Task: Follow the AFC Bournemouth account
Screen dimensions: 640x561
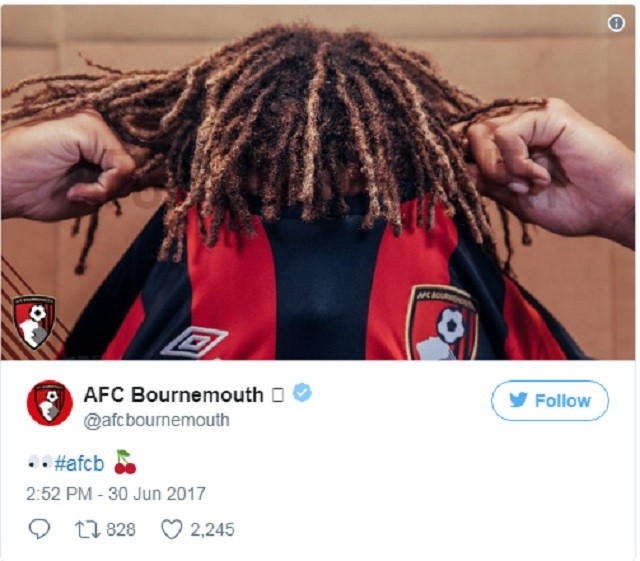Action: [x=549, y=401]
